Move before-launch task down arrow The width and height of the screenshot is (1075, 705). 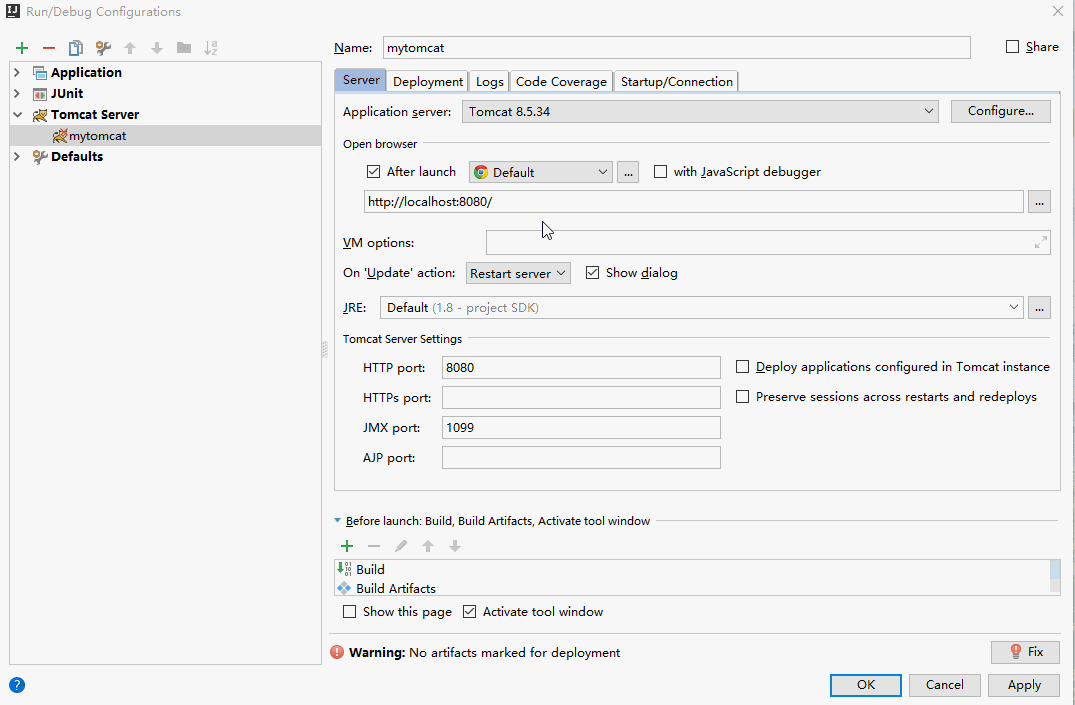point(455,546)
